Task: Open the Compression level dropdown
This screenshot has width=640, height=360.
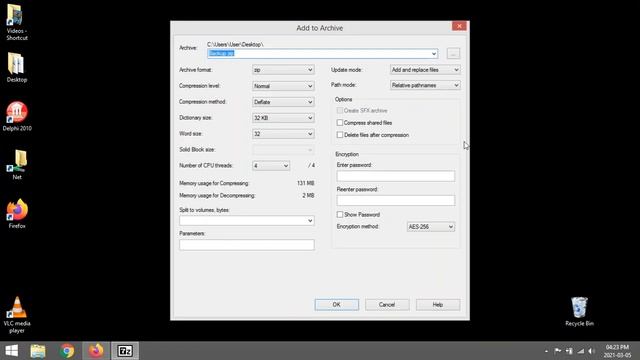Action: 283,86
